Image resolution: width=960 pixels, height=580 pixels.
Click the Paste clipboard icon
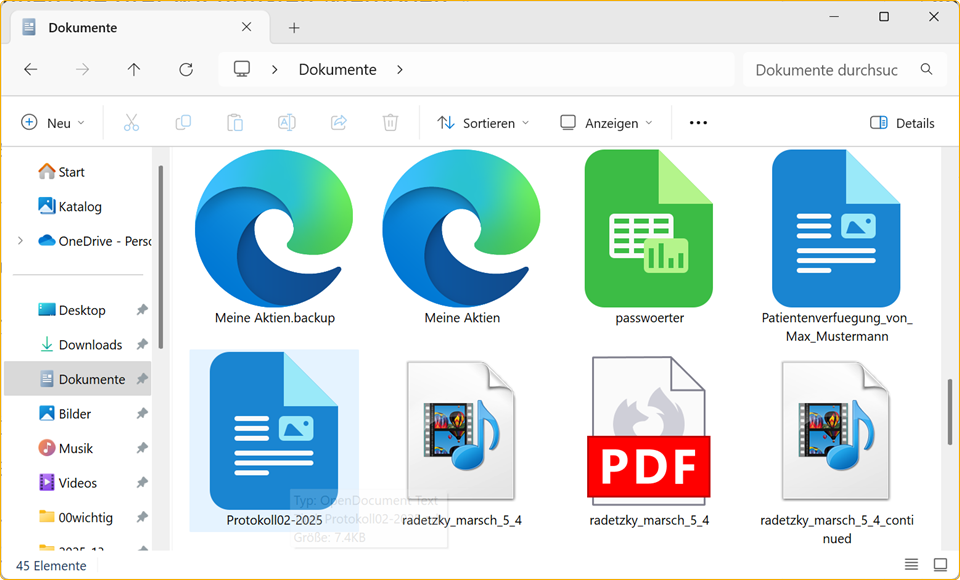point(235,123)
